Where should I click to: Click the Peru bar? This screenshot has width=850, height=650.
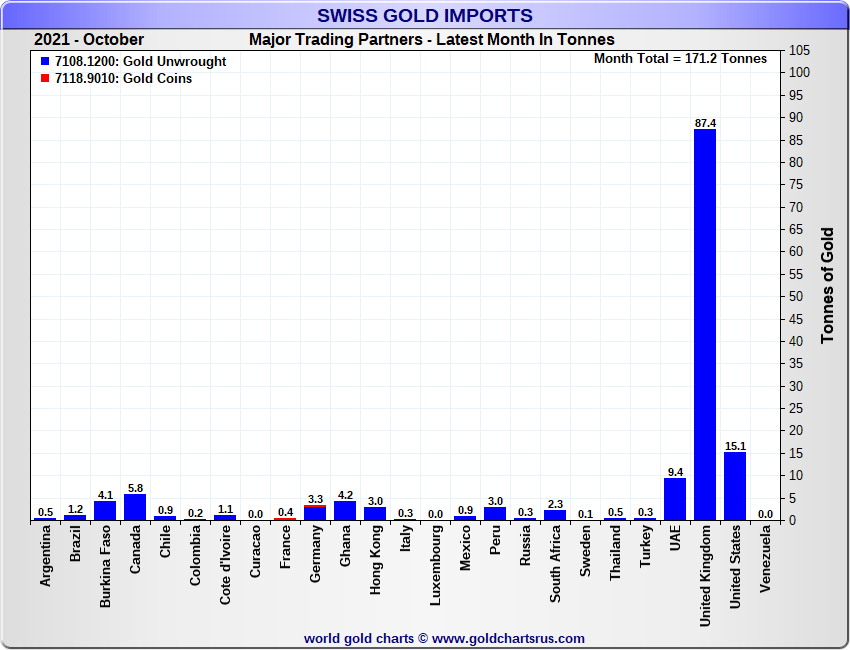(x=495, y=514)
